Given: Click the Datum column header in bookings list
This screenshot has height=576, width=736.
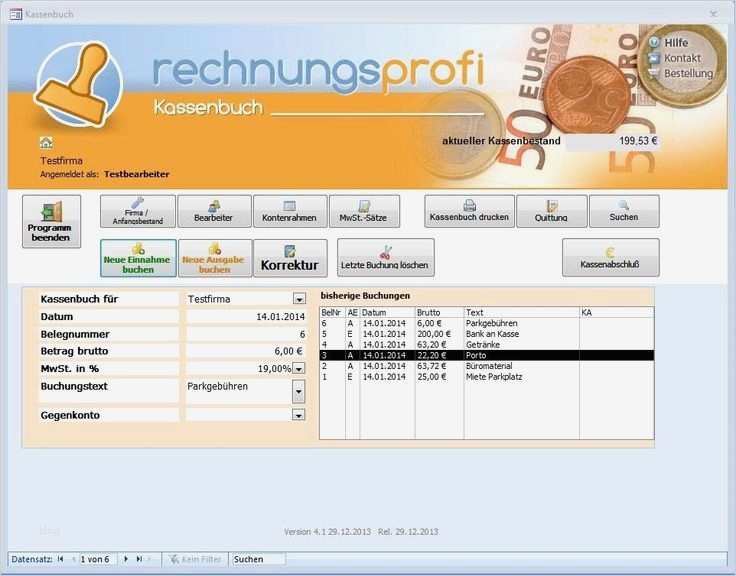Looking at the screenshot, I should (387, 313).
